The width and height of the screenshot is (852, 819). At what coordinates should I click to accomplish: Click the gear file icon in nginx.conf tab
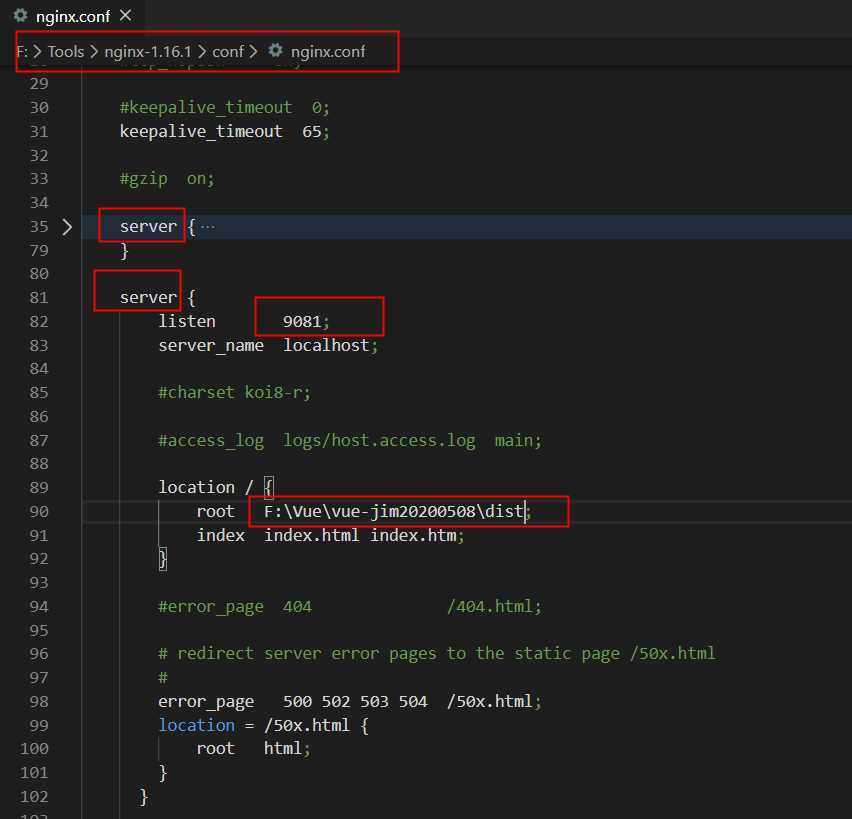21,15
